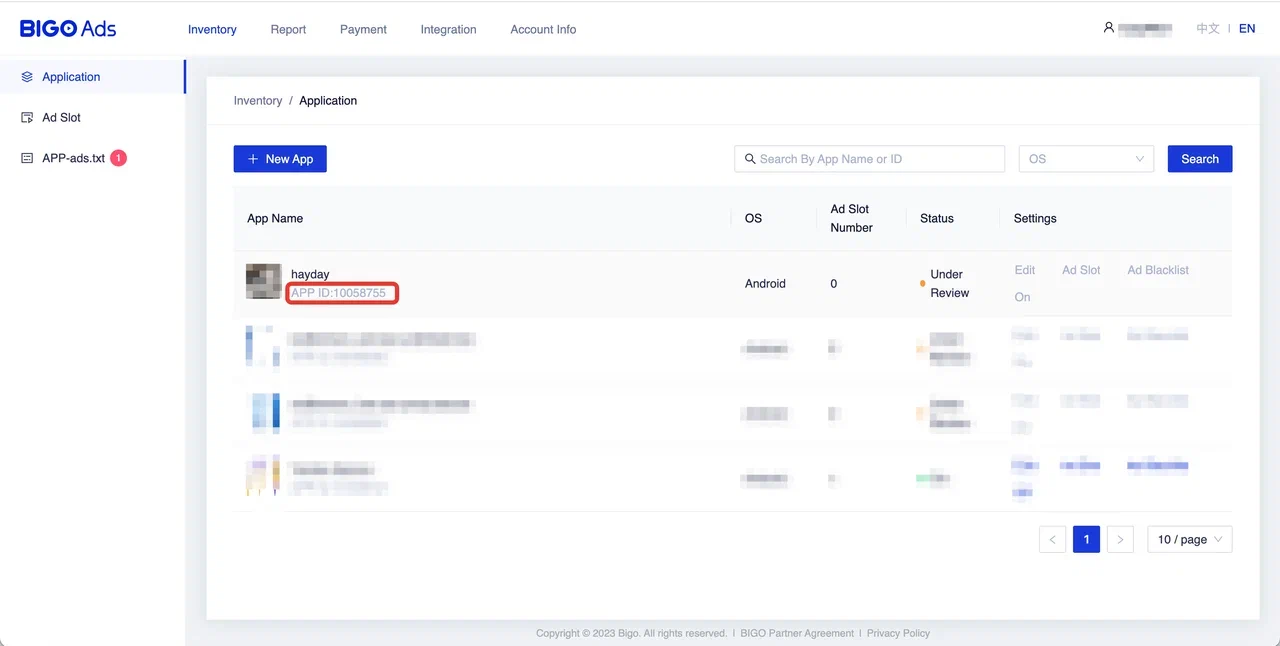Click the BIGO Ads logo
The image size is (1280, 646).
(x=68, y=29)
